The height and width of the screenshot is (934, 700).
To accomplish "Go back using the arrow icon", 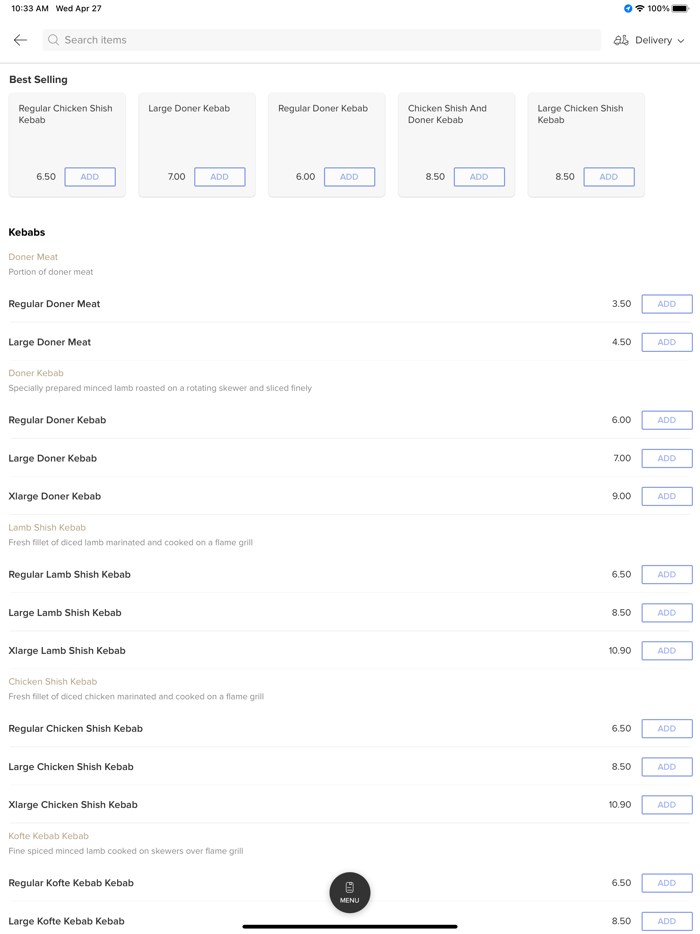I will click(20, 40).
